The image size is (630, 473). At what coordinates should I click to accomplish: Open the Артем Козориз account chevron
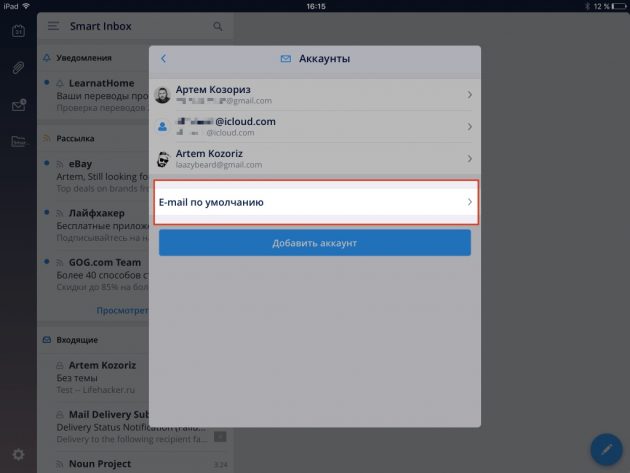[x=469, y=95]
